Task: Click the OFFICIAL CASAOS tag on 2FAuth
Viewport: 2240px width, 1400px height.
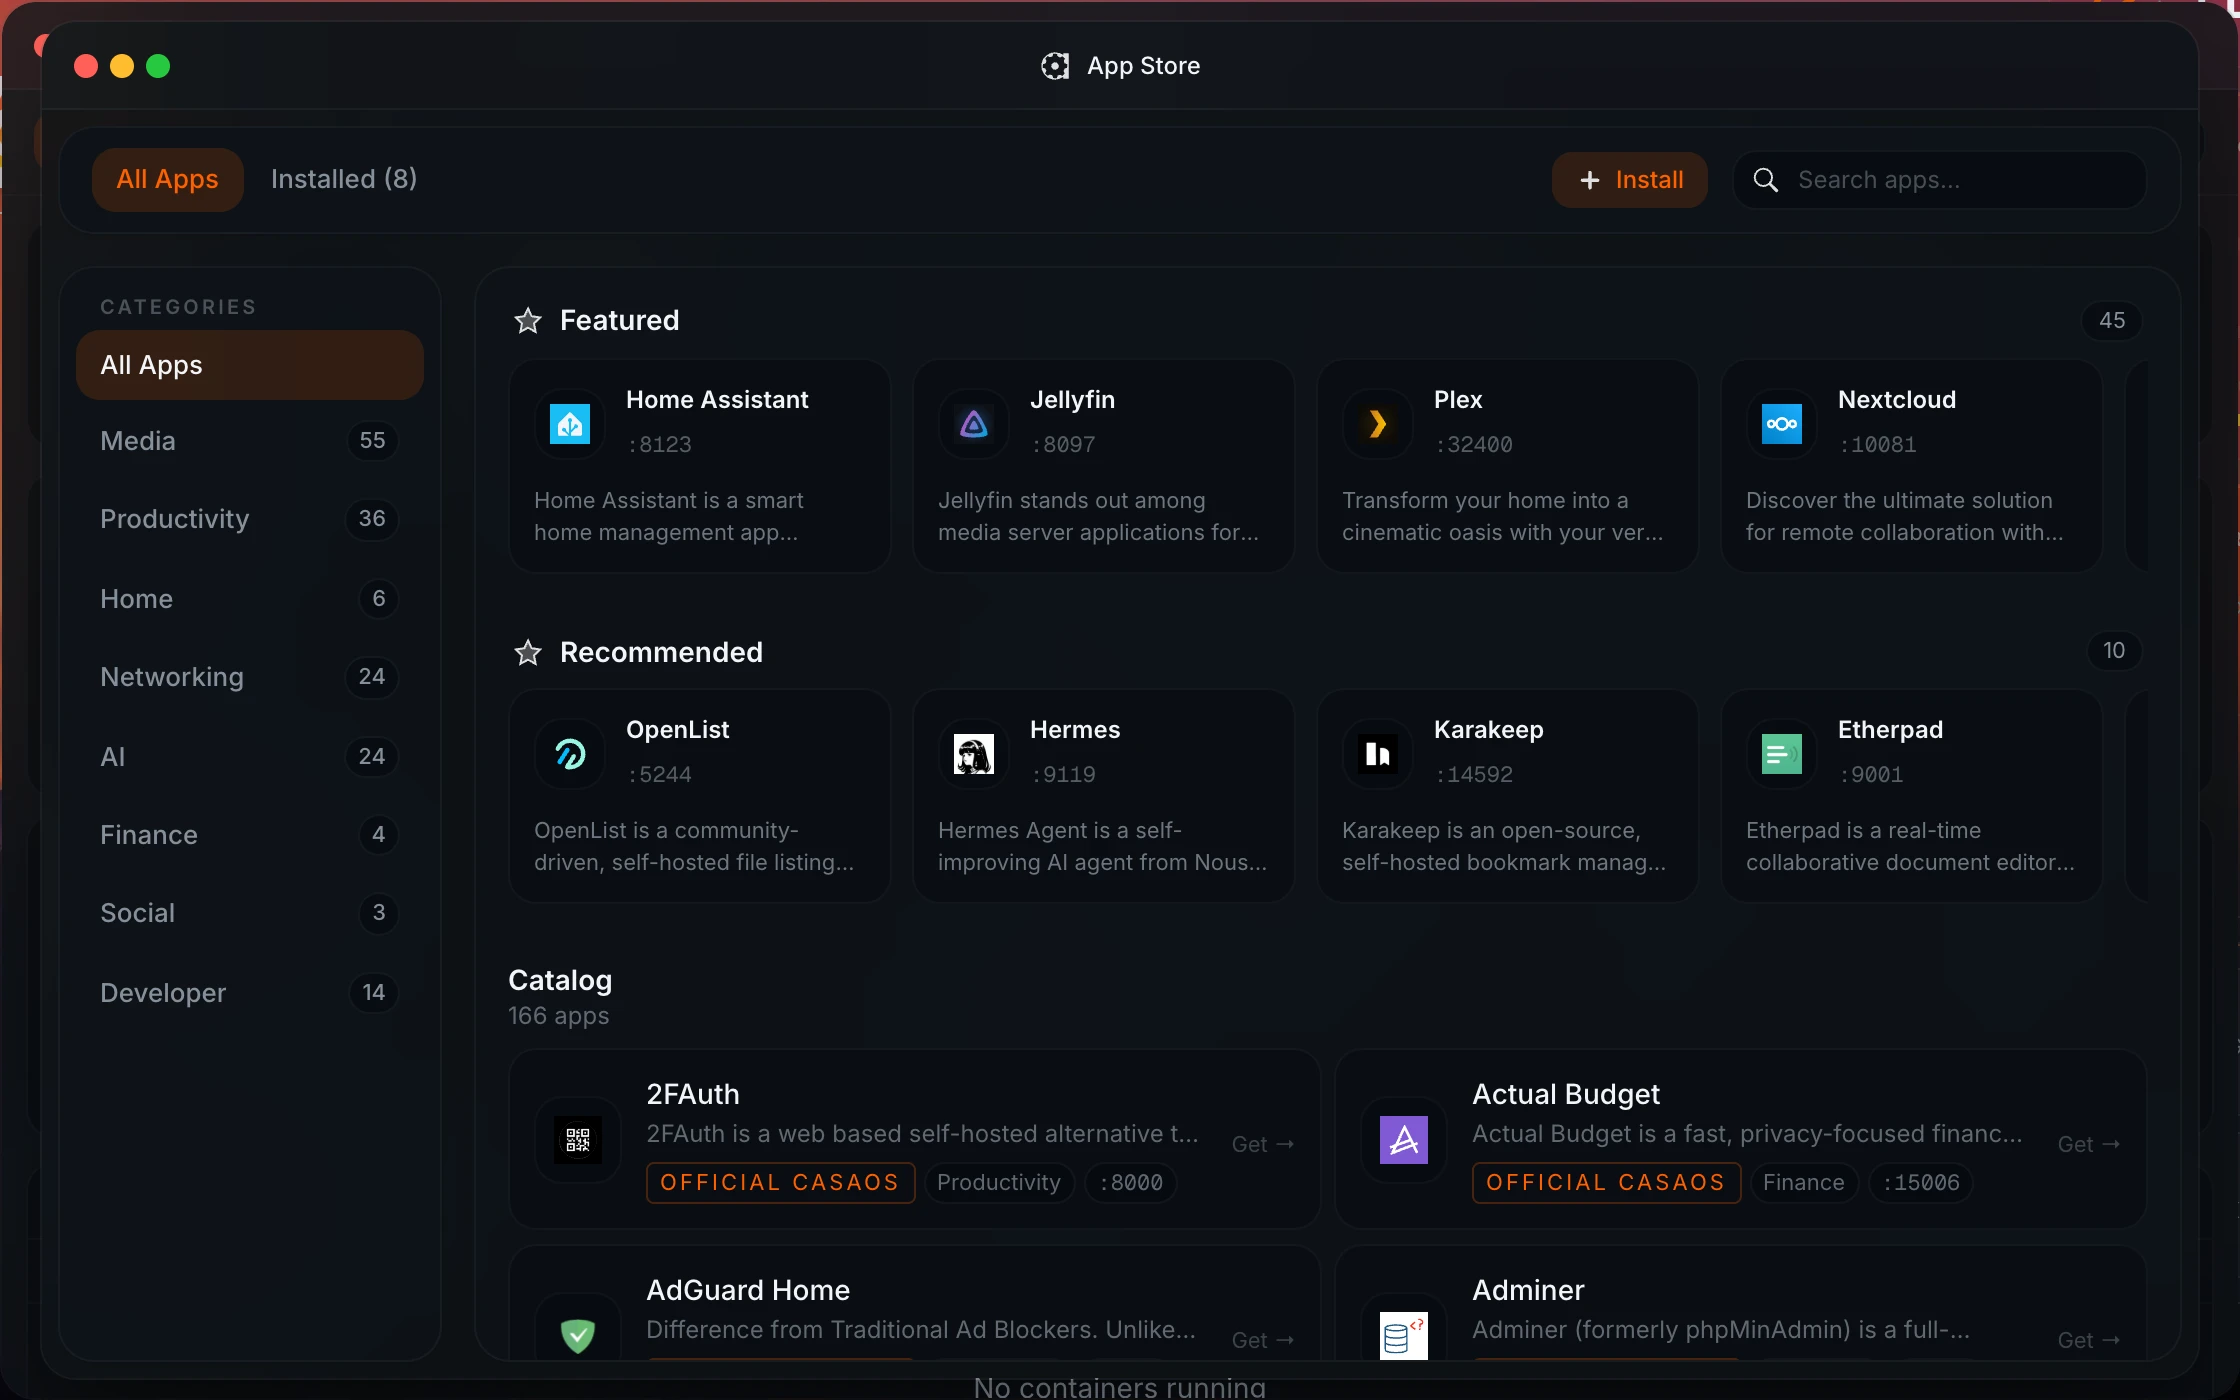Action: point(780,1183)
